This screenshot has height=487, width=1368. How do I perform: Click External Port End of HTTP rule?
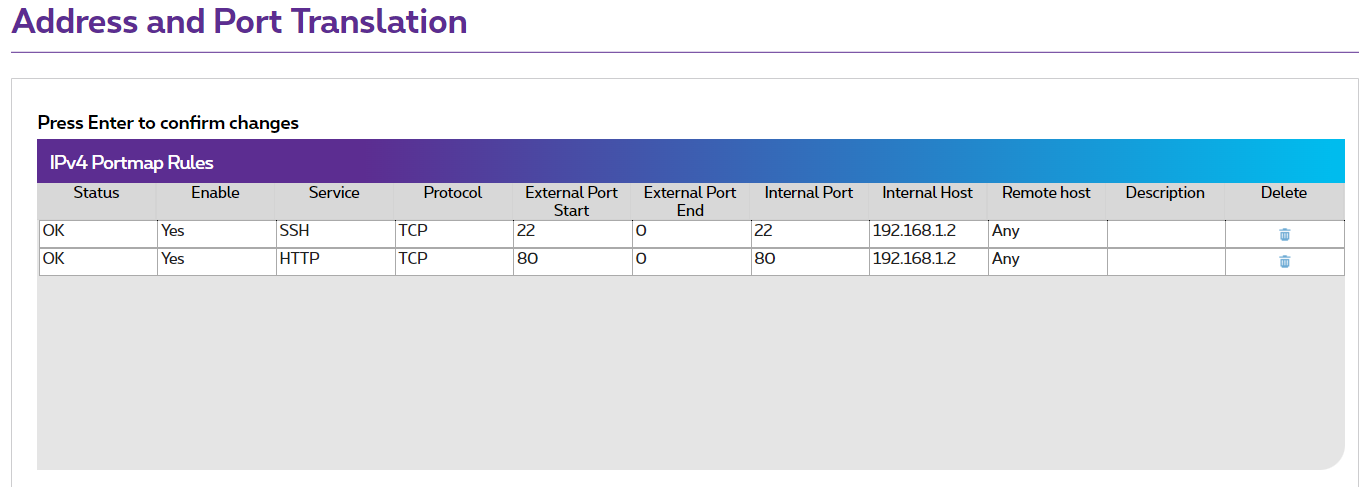pos(691,260)
